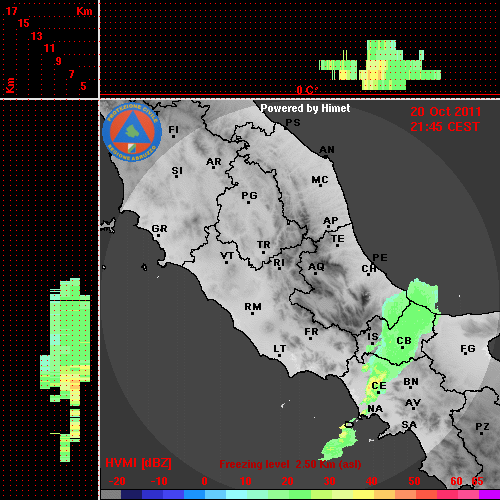The image size is (500, 500).
Task: Click the SA city label
Action: coord(409,425)
